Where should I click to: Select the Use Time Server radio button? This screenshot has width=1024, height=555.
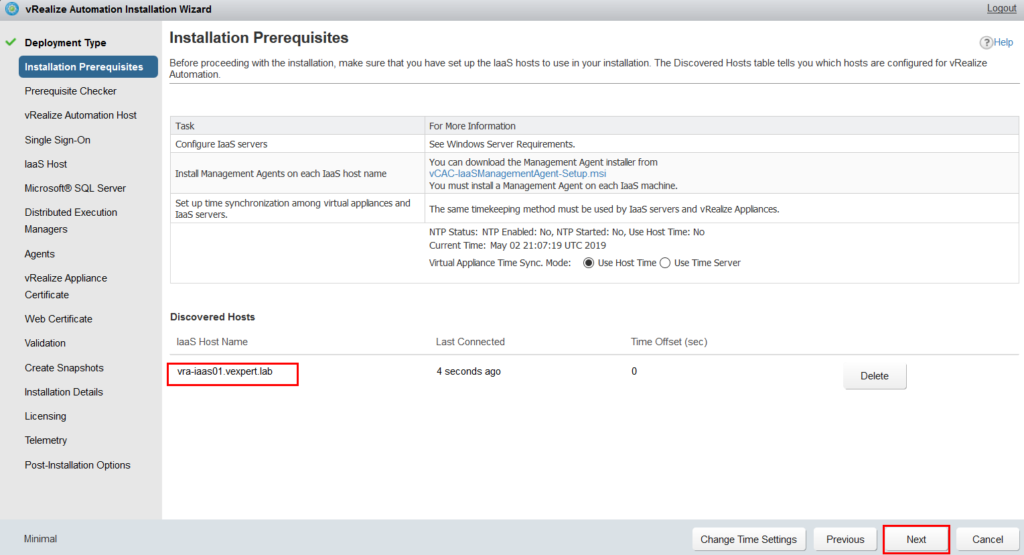665,262
